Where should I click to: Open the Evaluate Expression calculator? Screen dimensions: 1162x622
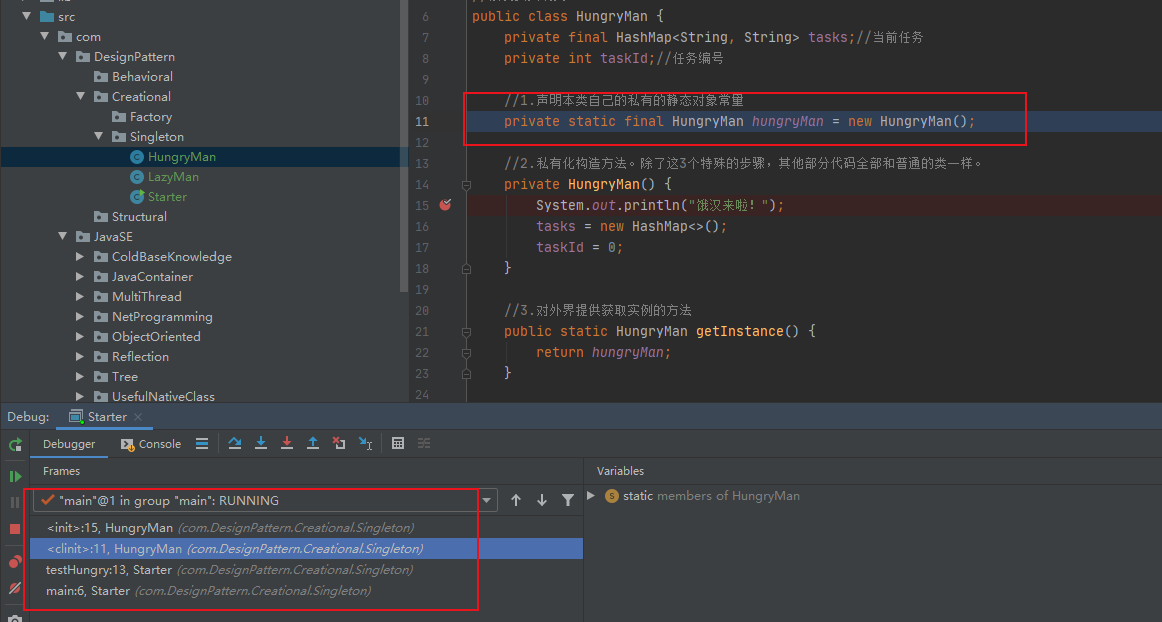398,443
